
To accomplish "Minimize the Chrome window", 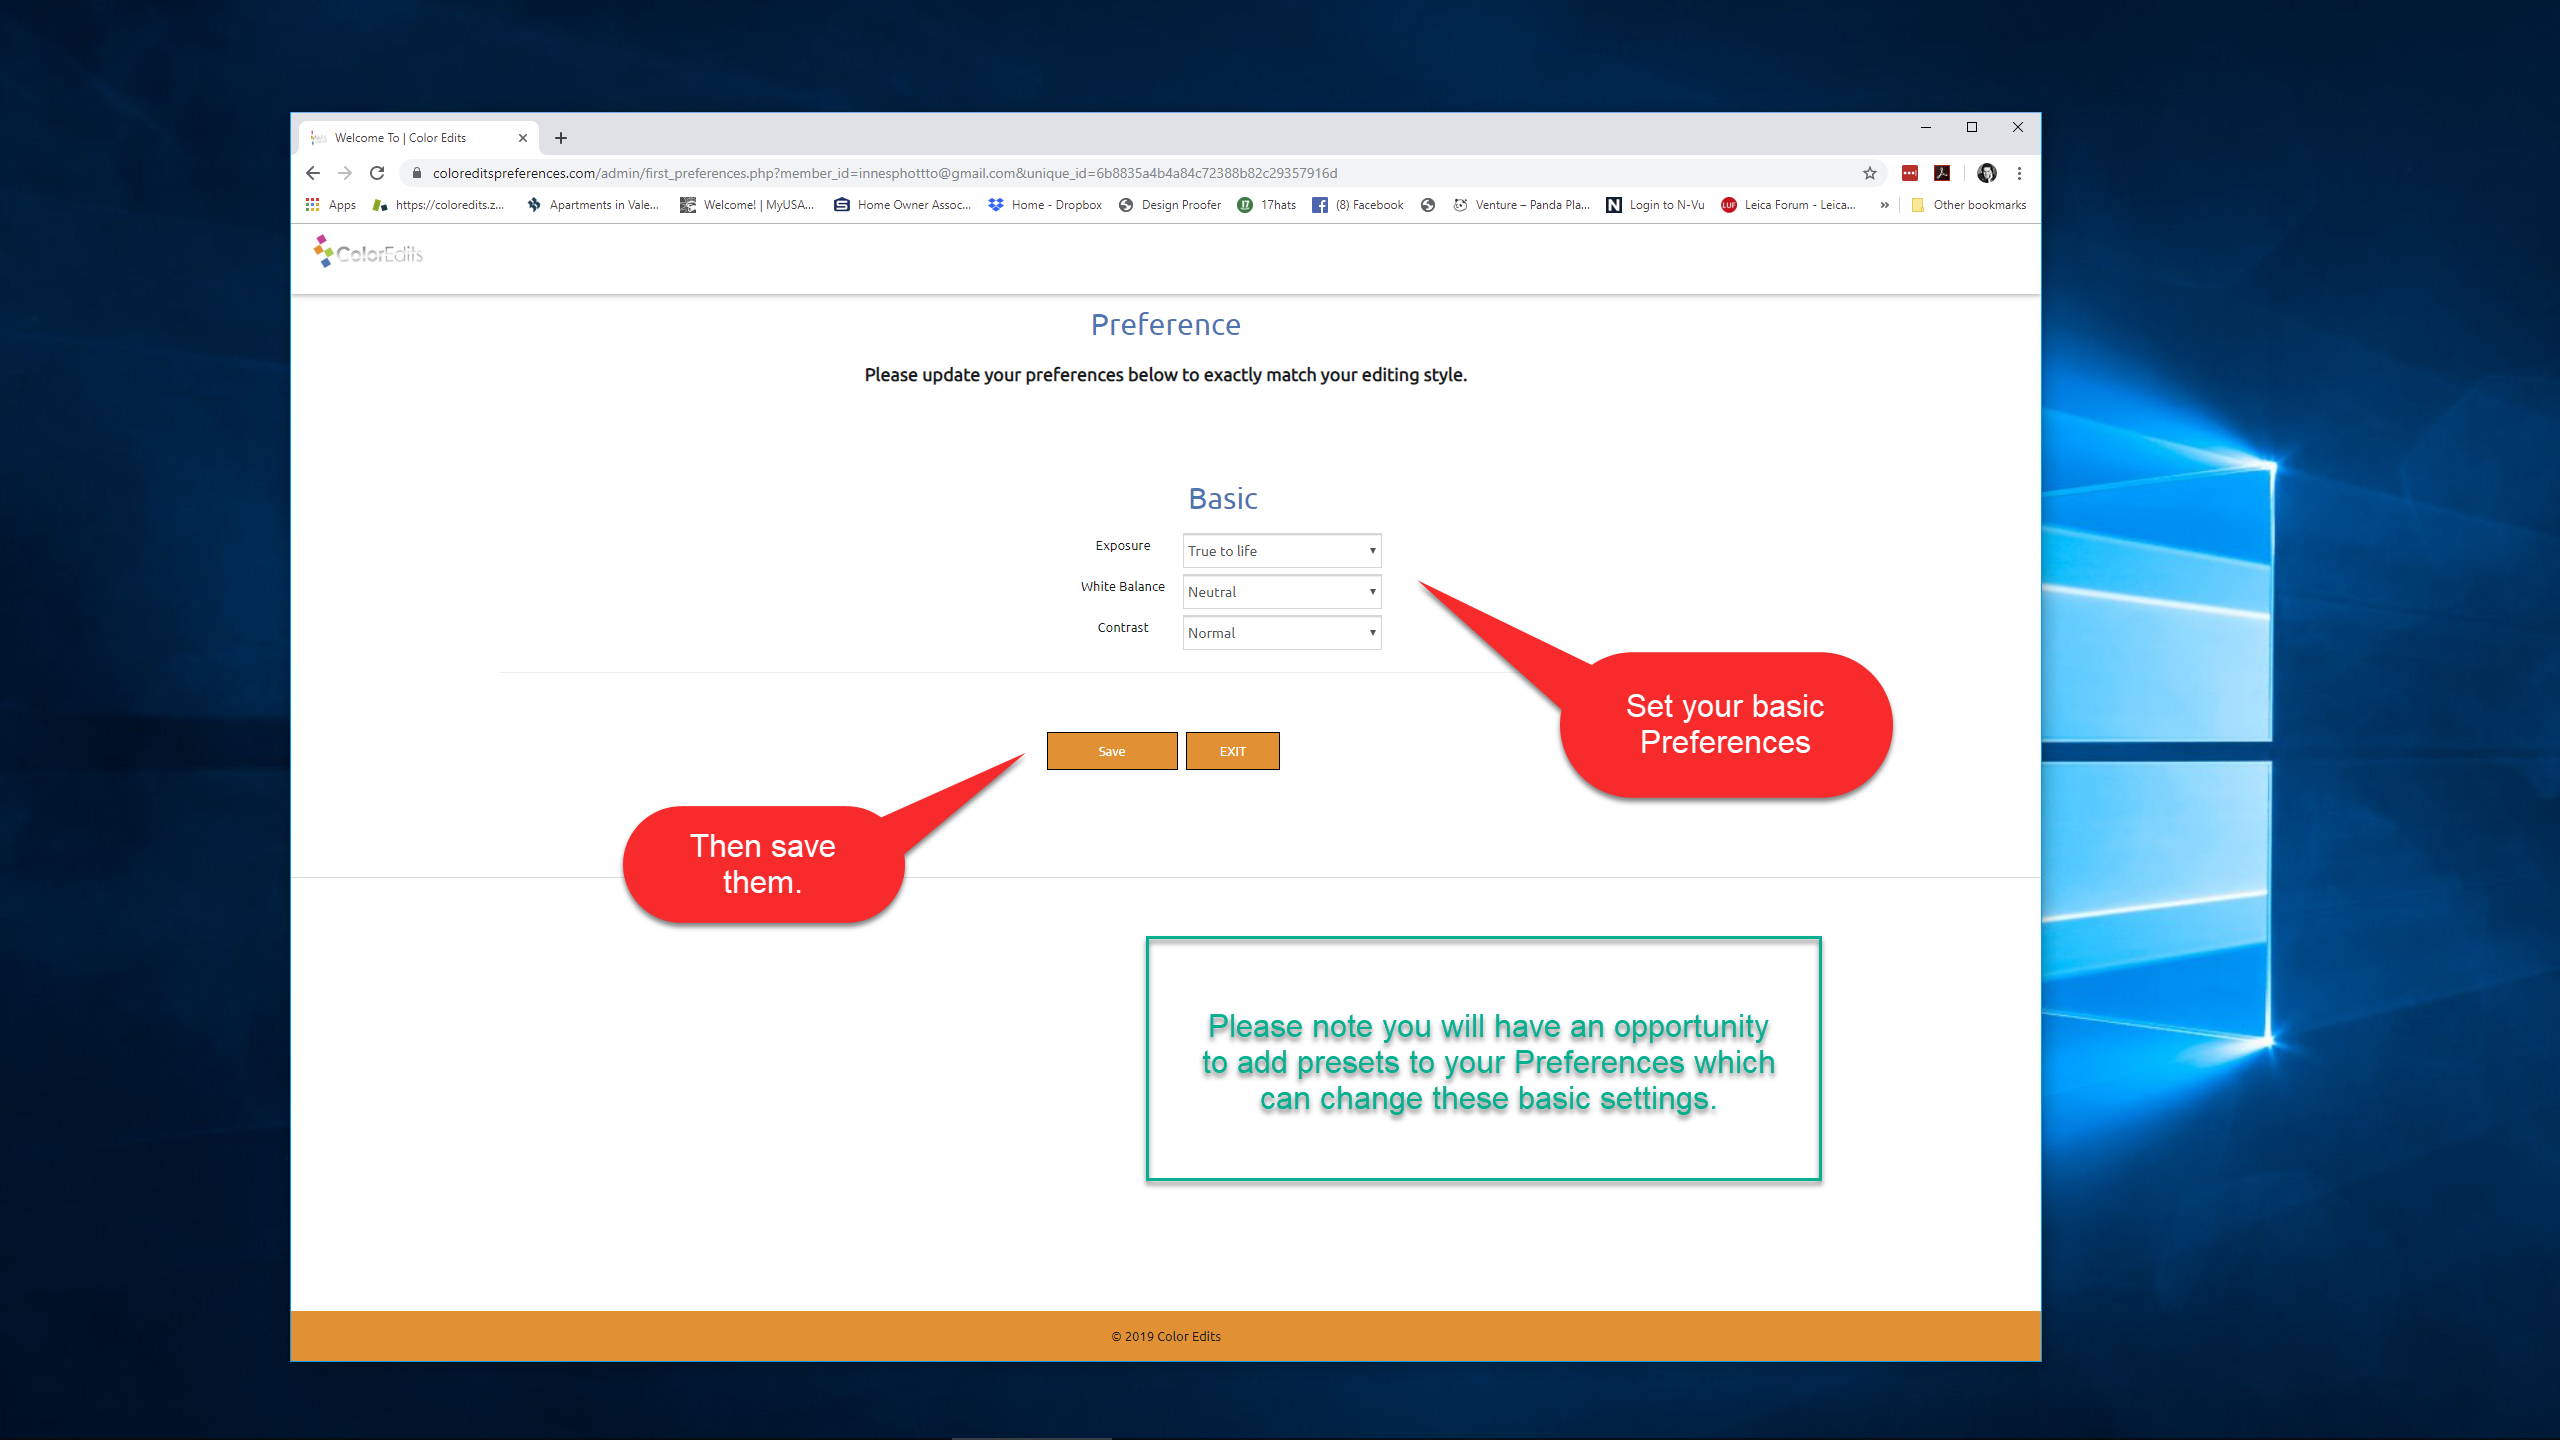I will (x=1926, y=127).
